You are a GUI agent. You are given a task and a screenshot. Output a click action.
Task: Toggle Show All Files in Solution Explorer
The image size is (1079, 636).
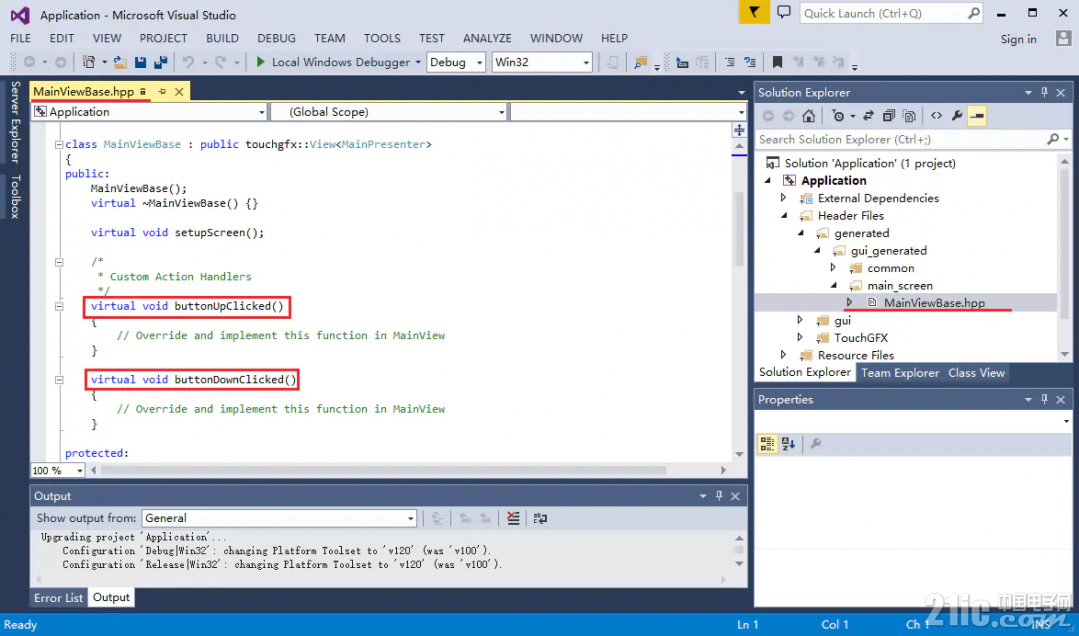click(x=909, y=116)
